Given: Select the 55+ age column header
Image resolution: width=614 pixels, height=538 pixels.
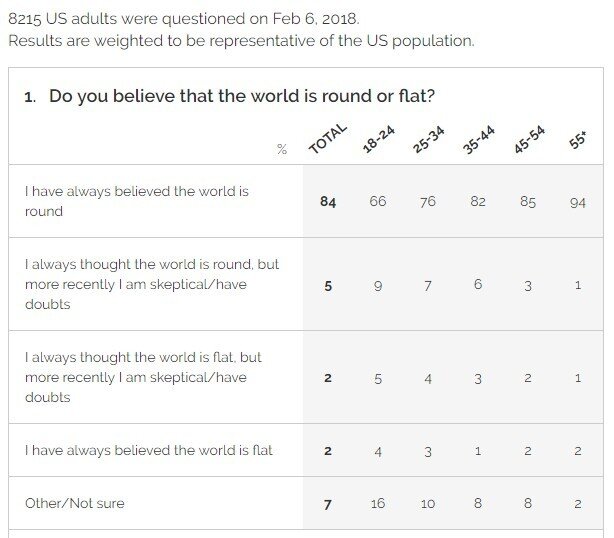Looking at the screenshot, I should 578,141.
